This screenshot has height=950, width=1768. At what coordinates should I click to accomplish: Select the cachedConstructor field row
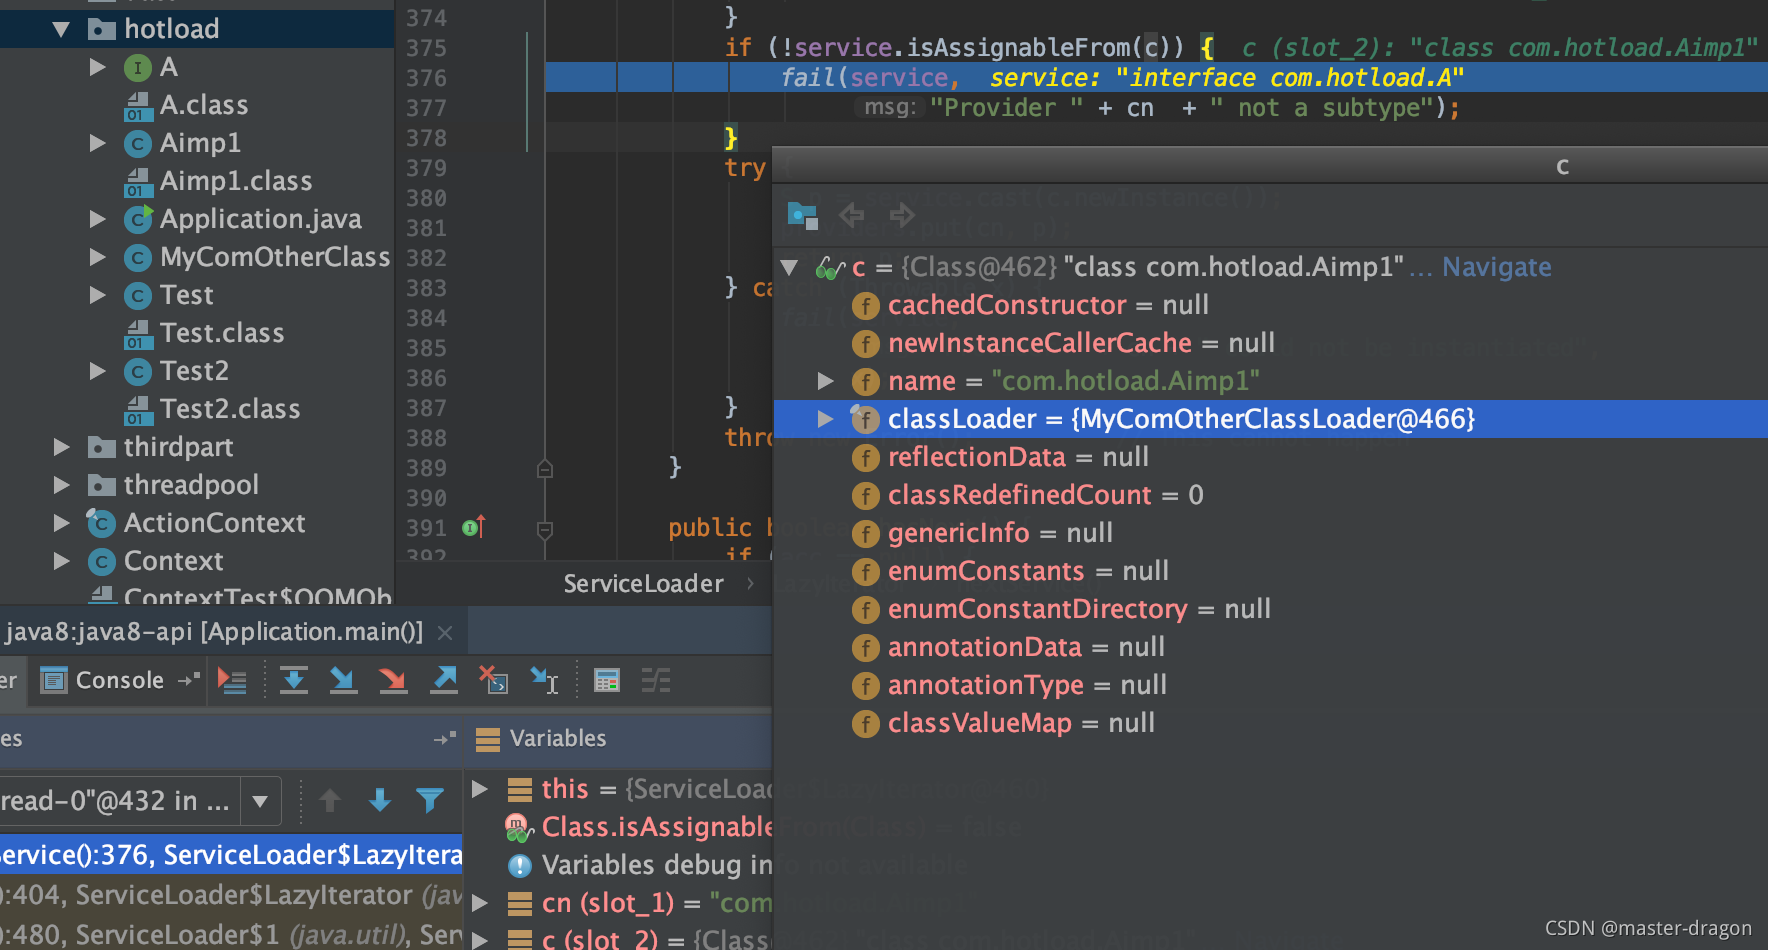(1270, 305)
